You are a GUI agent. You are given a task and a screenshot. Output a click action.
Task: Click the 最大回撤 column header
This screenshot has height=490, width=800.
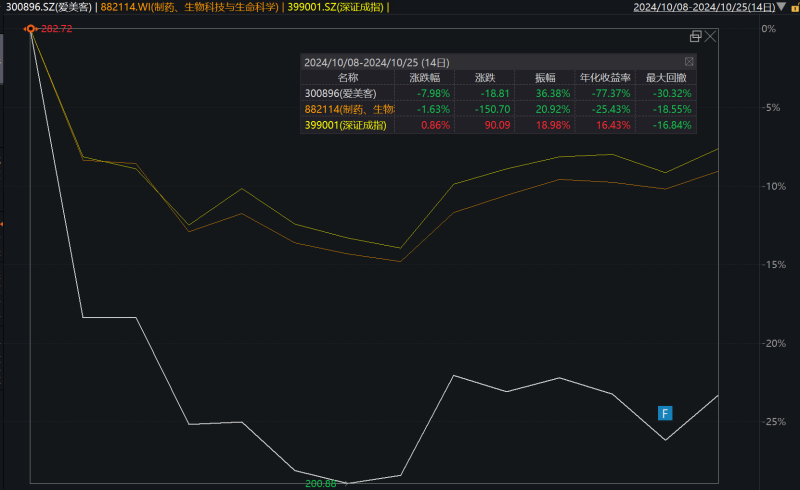666,78
